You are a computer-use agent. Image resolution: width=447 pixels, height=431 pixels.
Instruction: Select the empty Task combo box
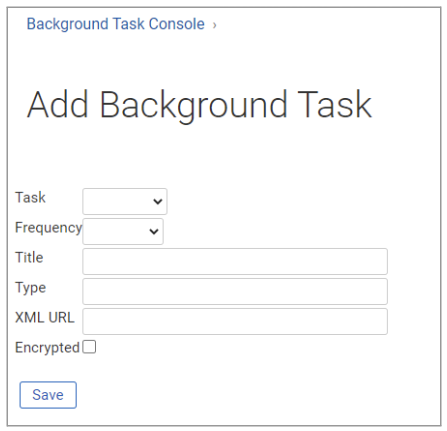point(125,201)
